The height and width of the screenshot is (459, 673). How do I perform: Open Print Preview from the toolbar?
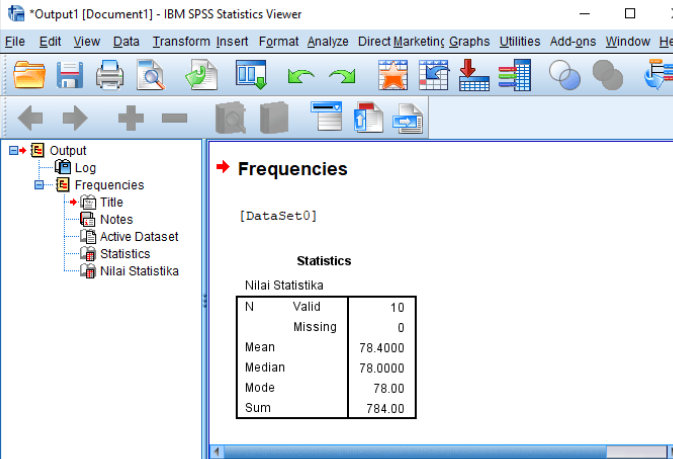coord(149,75)
